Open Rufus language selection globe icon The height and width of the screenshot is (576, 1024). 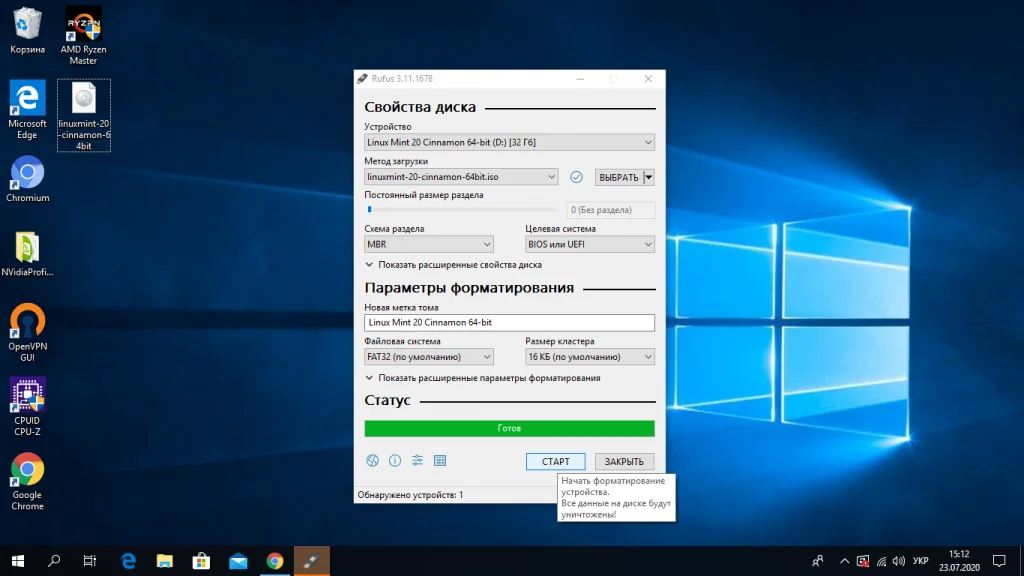373,461
